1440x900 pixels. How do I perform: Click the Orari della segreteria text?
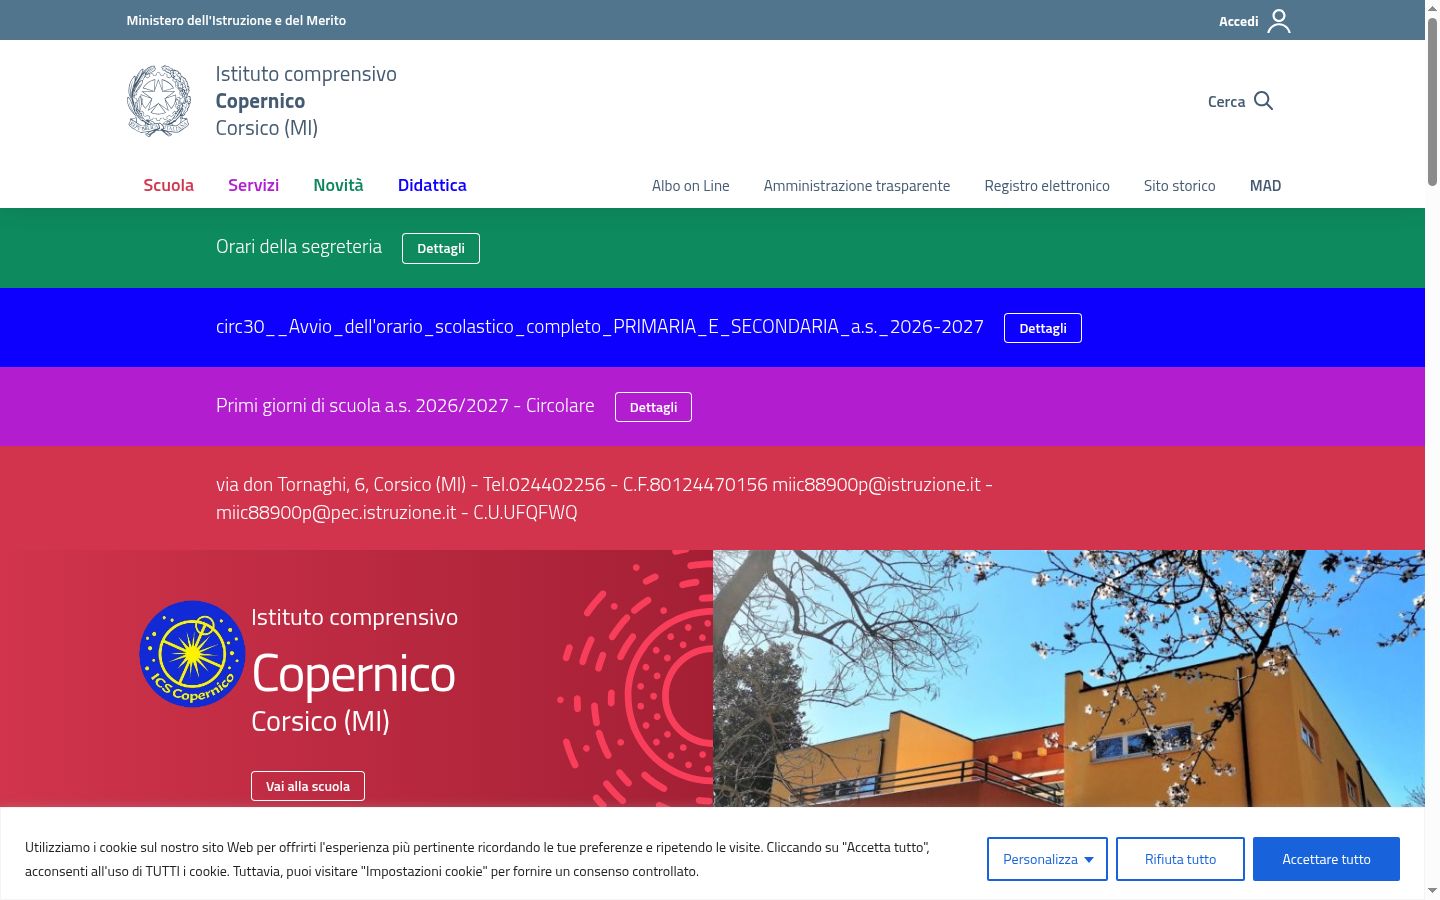click(299, 247)
